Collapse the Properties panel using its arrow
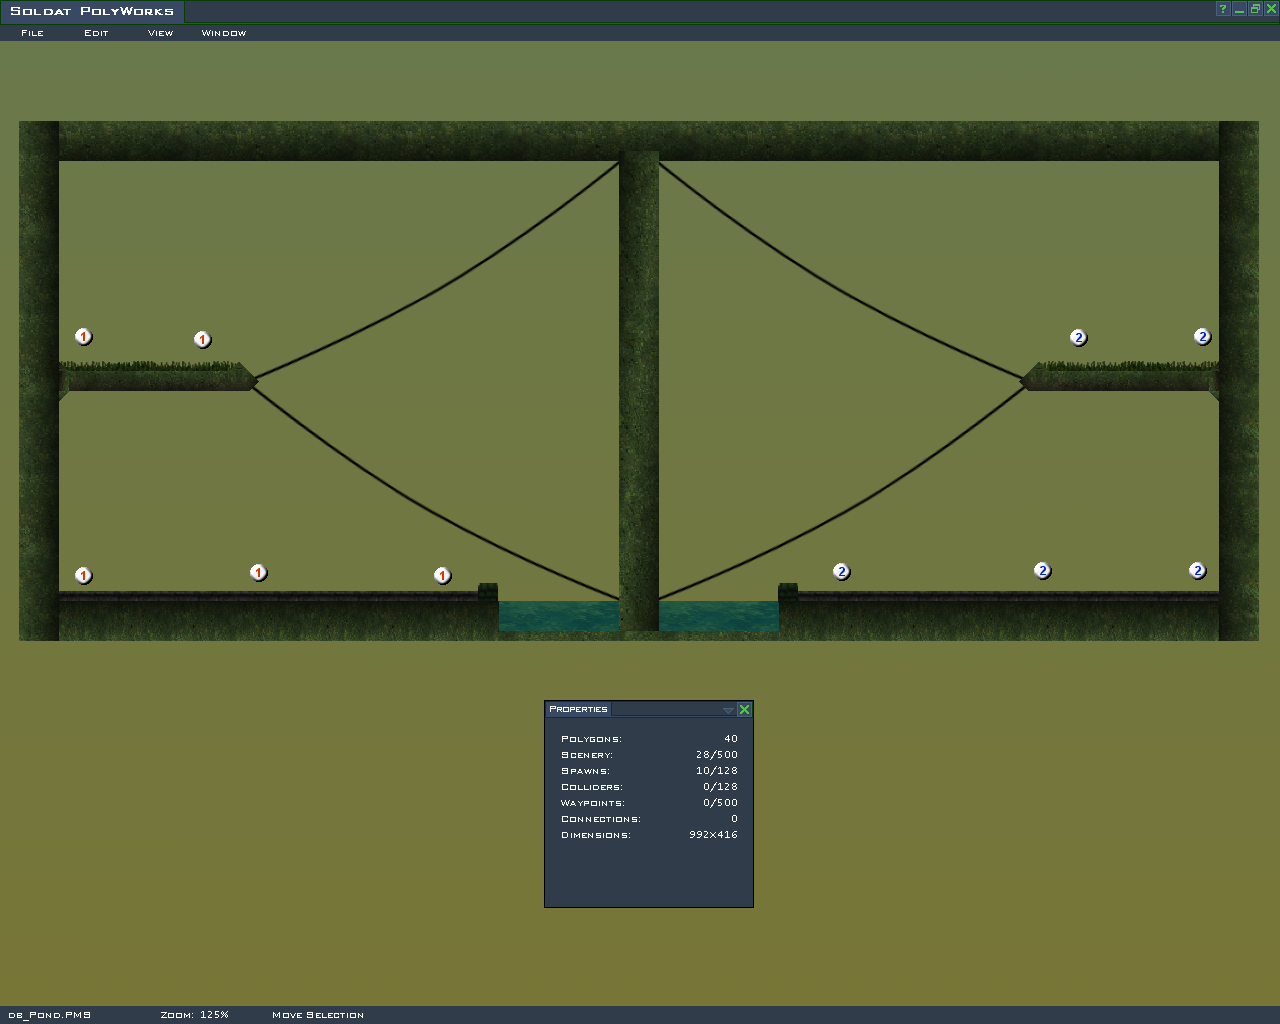This screenshot has width=1280, height=1024. pos(728,710)
